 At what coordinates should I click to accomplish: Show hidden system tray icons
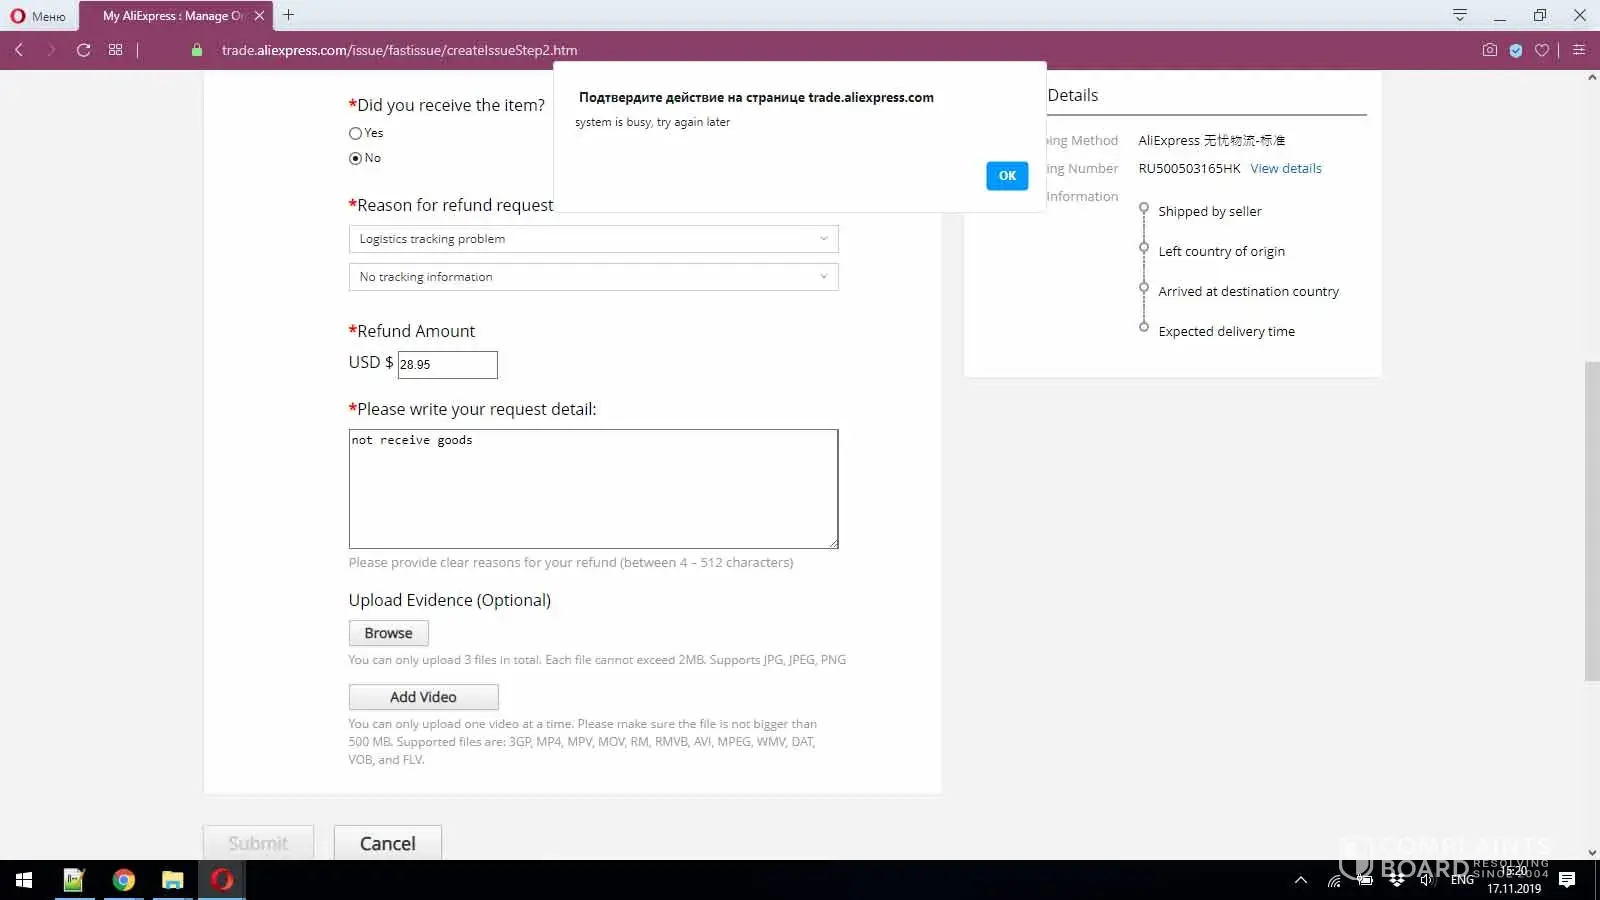[x=1301, y=880]
